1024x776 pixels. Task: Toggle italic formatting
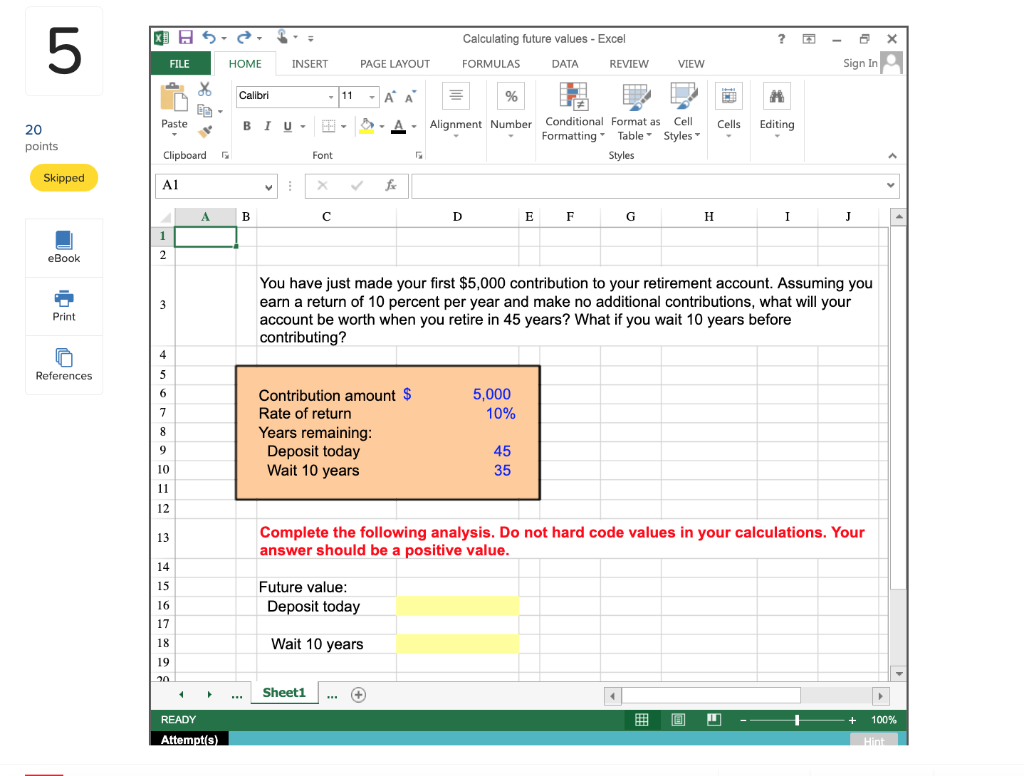[267, 126]
